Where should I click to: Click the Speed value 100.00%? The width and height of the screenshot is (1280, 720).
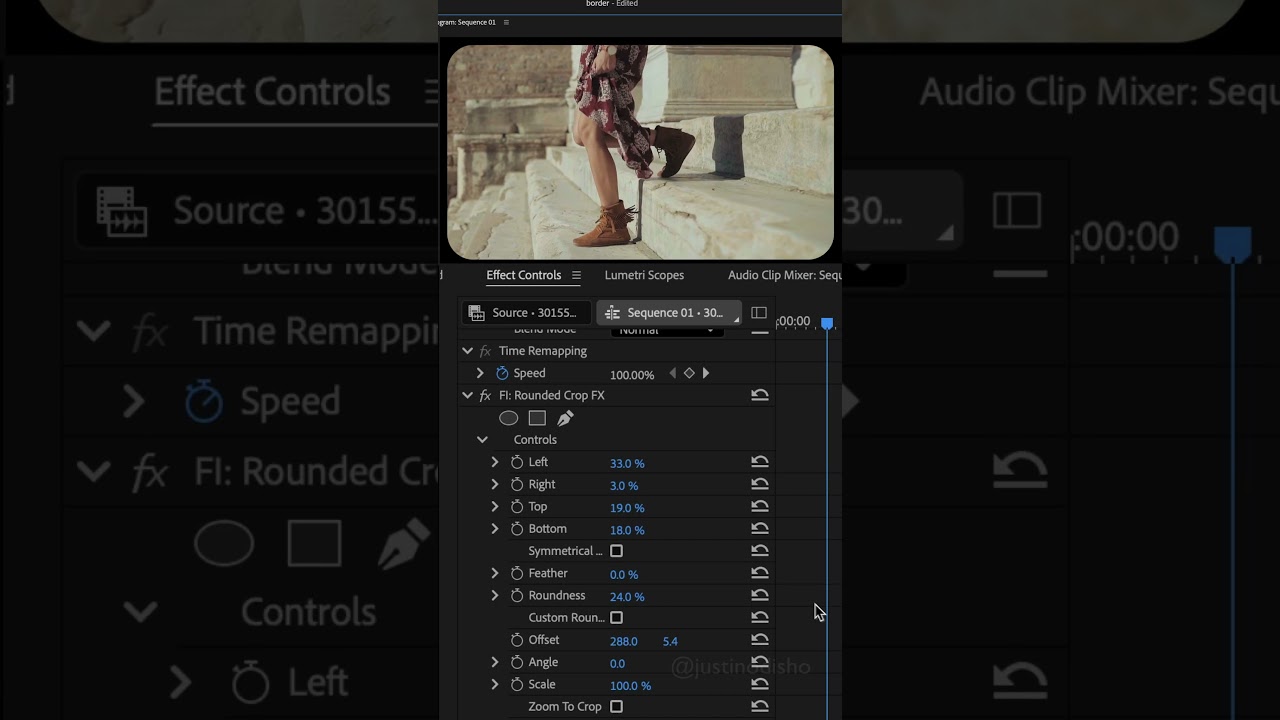(632, 374)
